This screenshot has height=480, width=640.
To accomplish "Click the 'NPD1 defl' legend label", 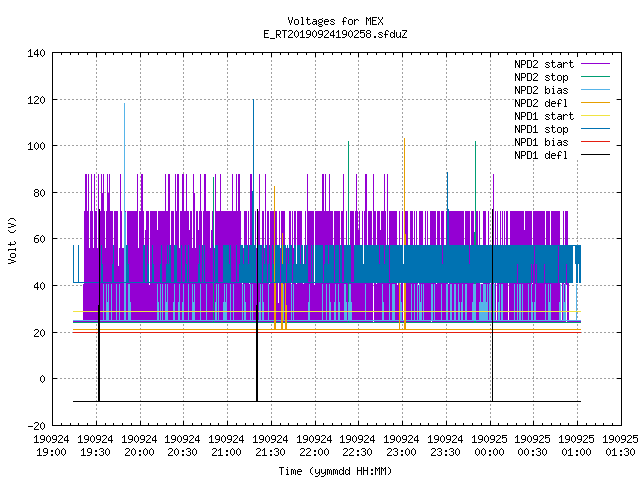I will click(541, 156).
